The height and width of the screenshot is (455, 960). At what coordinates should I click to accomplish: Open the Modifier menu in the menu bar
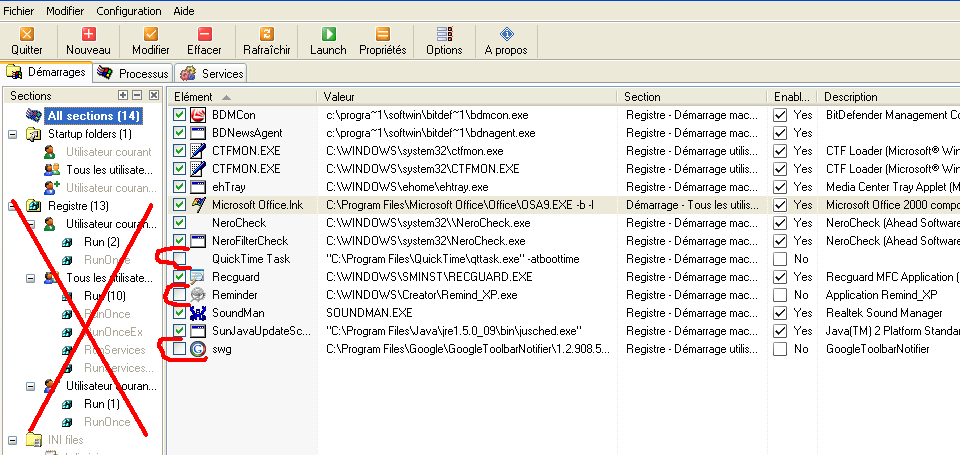(66, 11)
